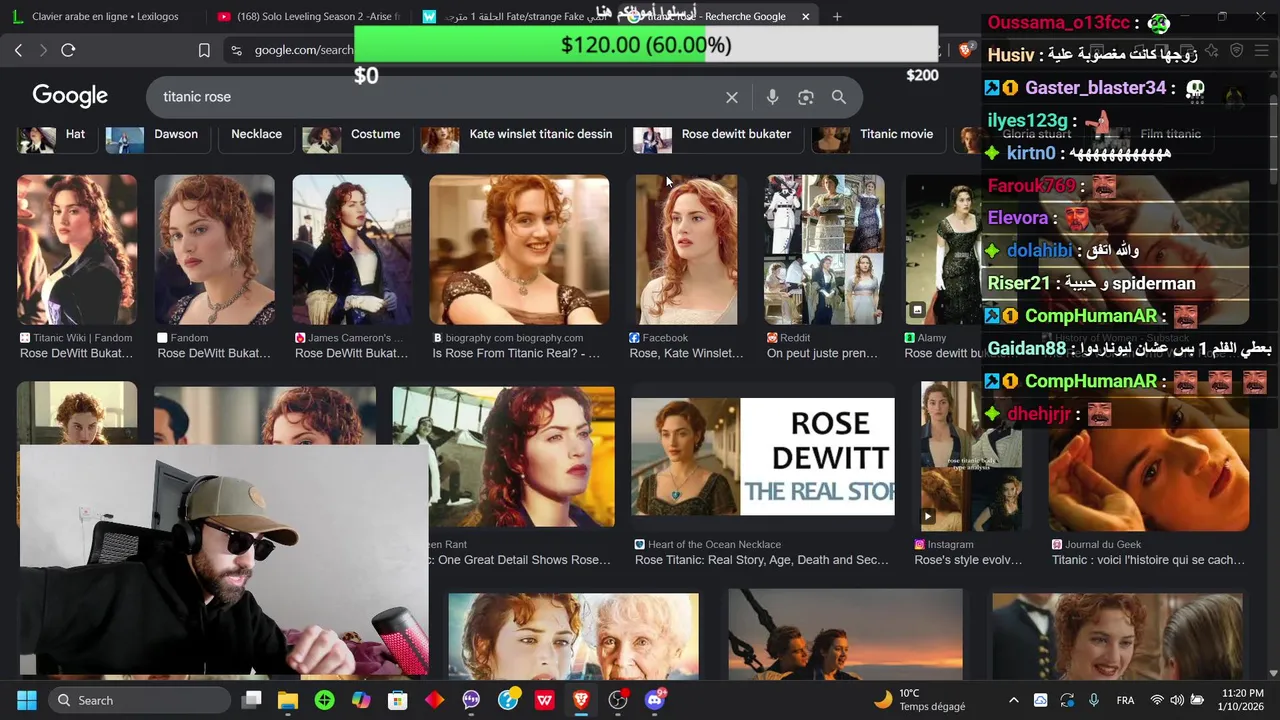1280x720 pixels.
Task: Click the microphone icon in system tray
Action: [1094, 700]
